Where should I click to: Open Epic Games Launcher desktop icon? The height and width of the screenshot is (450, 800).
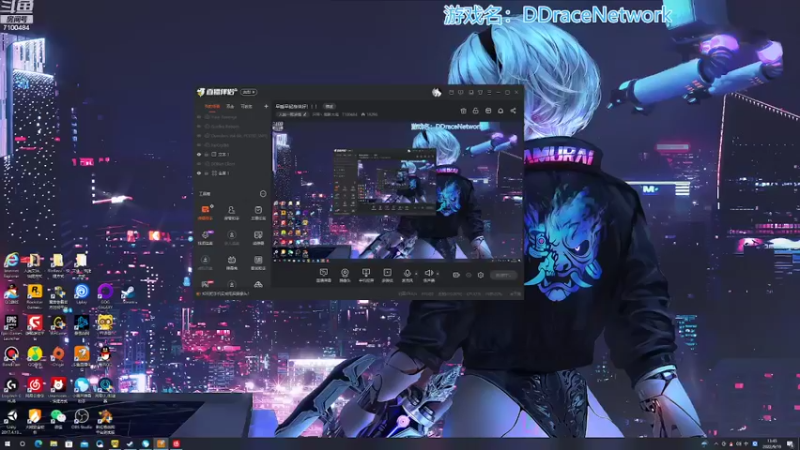[x=11, y=326]
